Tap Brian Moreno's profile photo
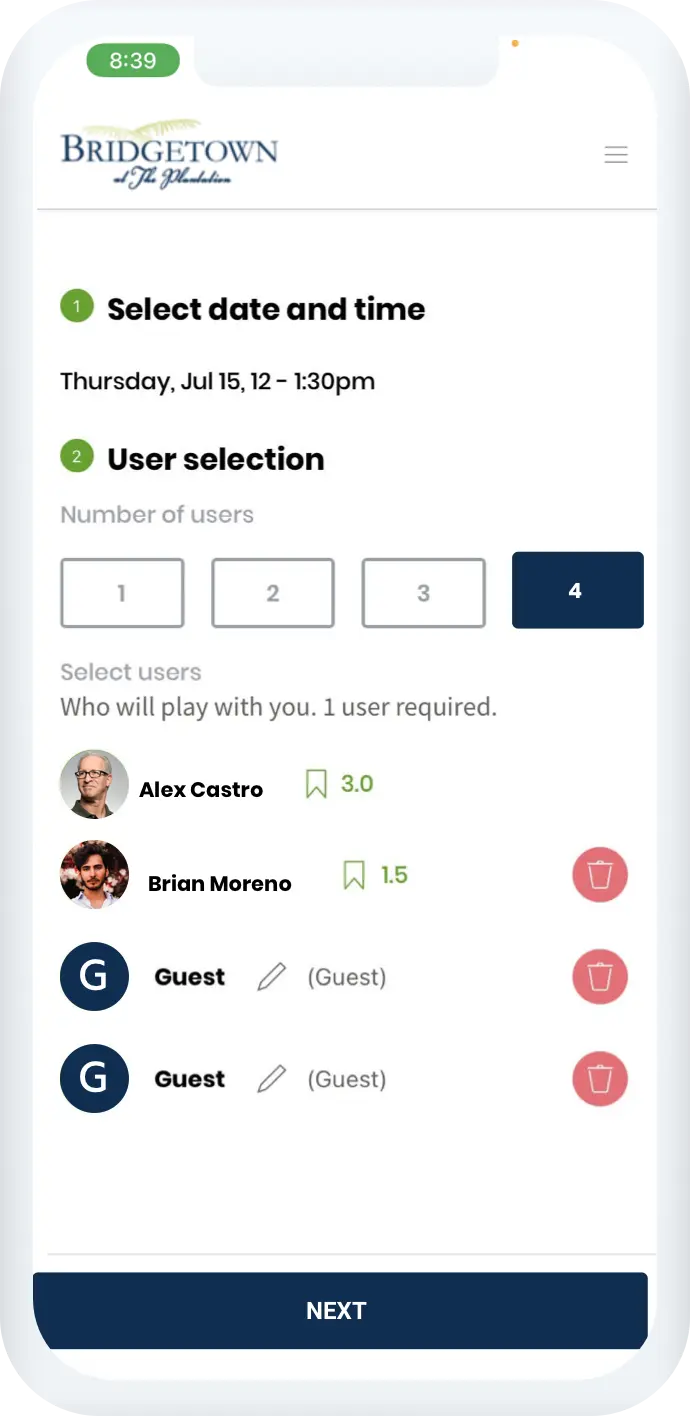 [94, 875]
